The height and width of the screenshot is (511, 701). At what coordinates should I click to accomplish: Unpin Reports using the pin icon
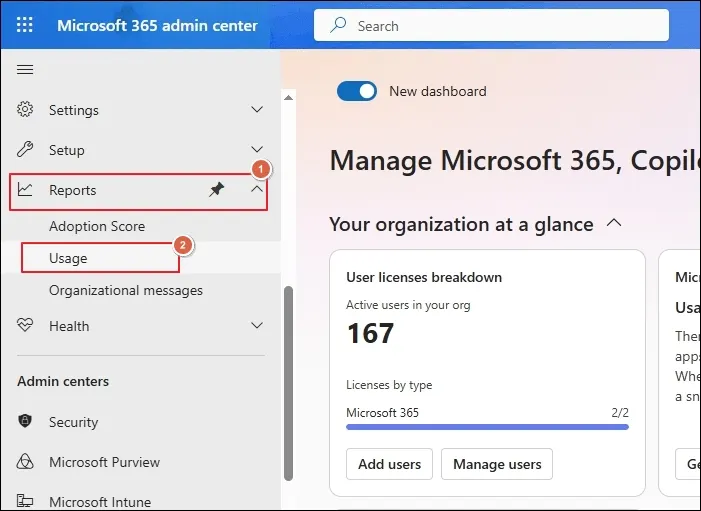[x=216, y=190]
